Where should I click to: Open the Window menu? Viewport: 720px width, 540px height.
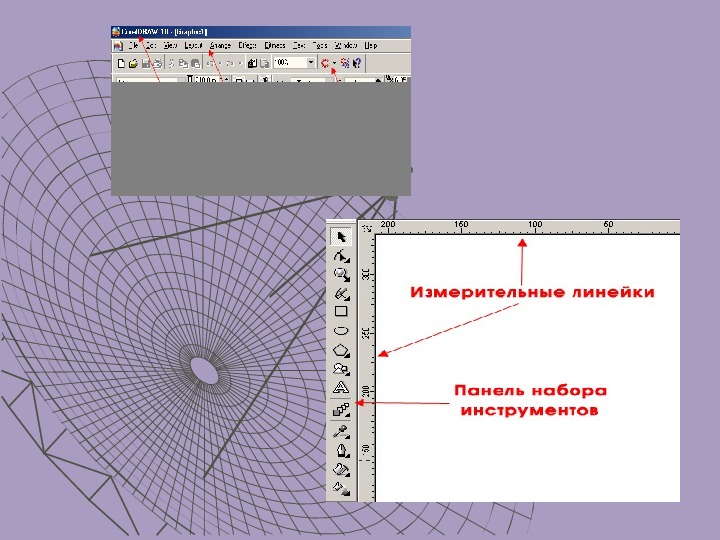(x=346, y=45)
